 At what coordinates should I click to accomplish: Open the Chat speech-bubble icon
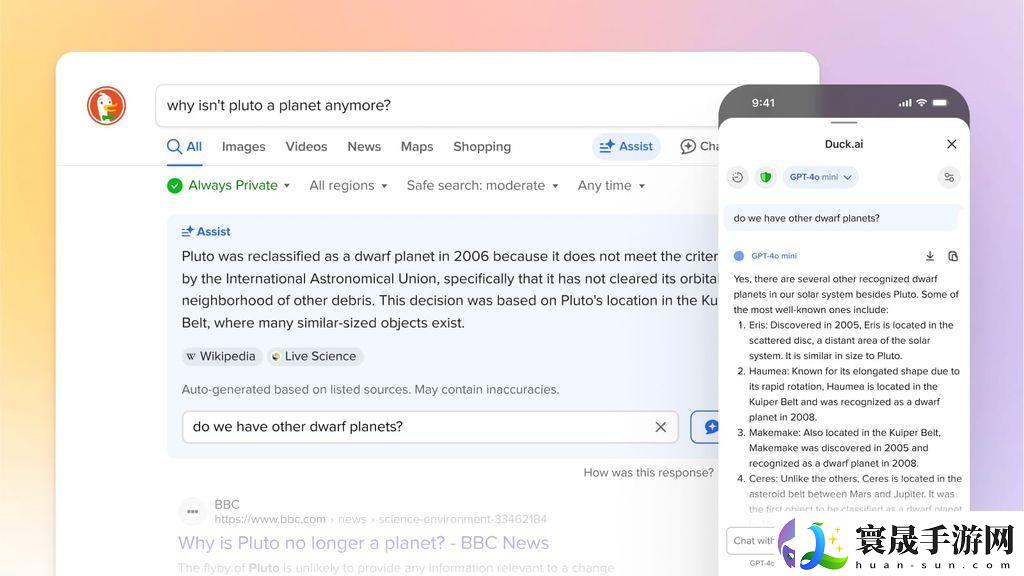point(690,146)
